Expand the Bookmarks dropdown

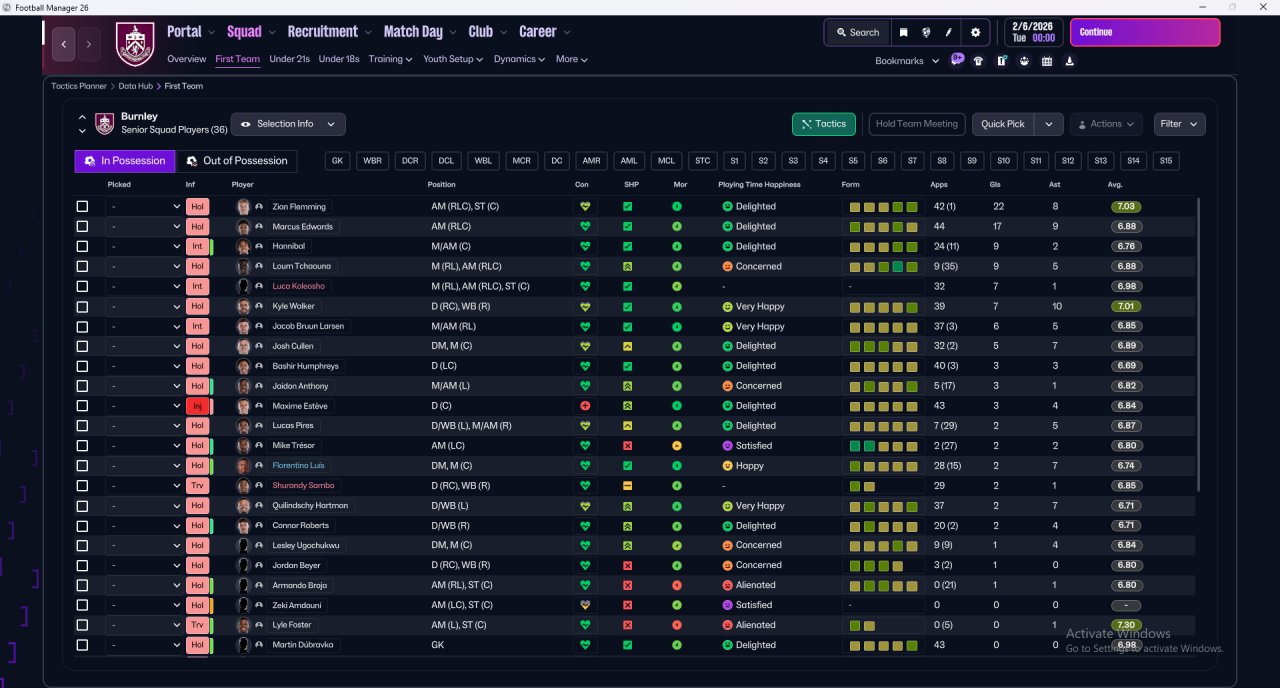point(907,61)
